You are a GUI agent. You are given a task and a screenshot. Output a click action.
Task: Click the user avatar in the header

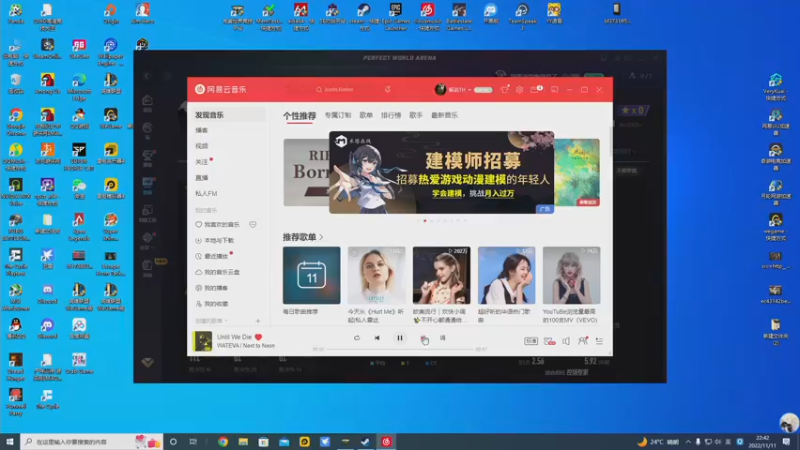[x=440, y=89]
